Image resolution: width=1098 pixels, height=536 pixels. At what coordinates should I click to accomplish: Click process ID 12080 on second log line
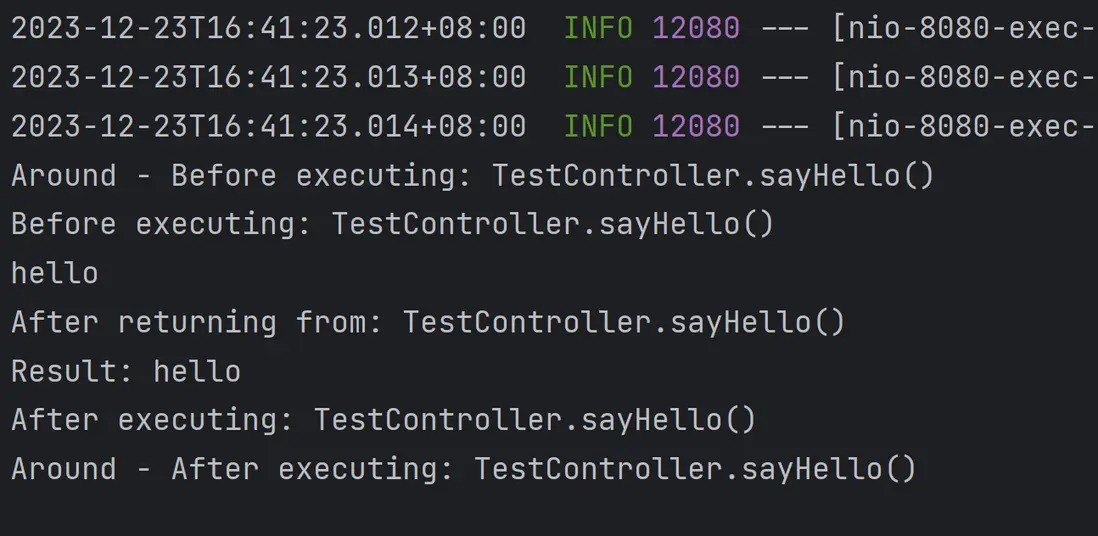[x=696, y=77]
